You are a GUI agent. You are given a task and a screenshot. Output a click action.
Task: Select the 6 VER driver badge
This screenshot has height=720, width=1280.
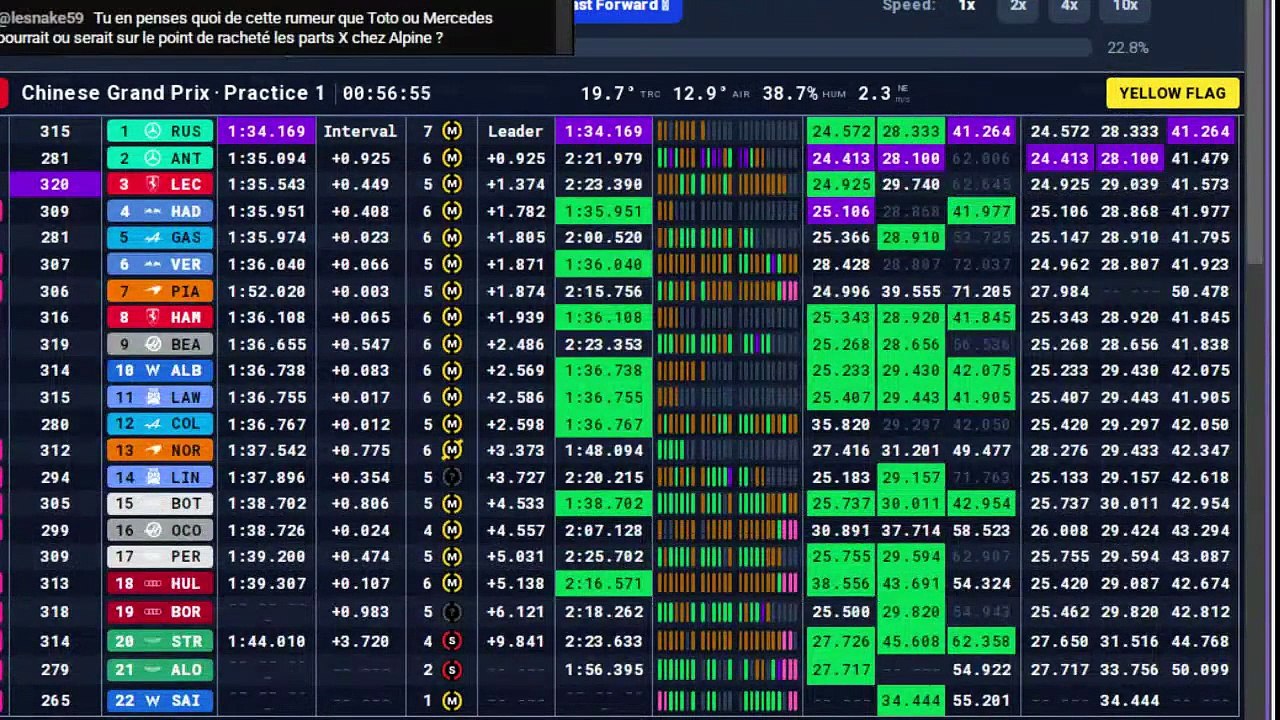[x=160, y=264]
